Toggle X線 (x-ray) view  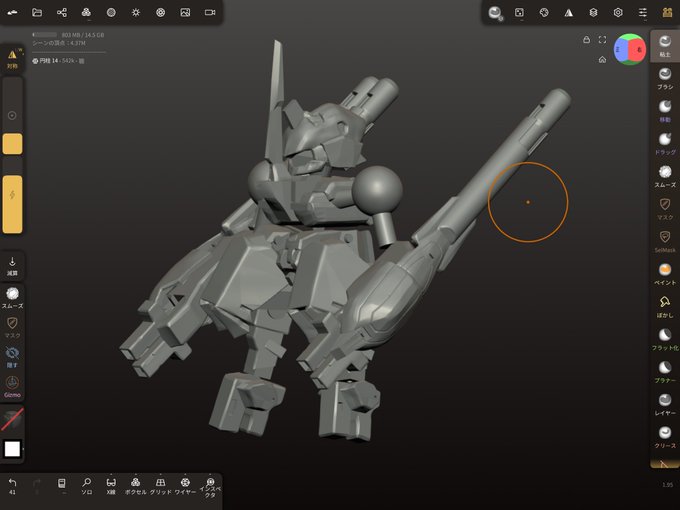coord(111,486)
